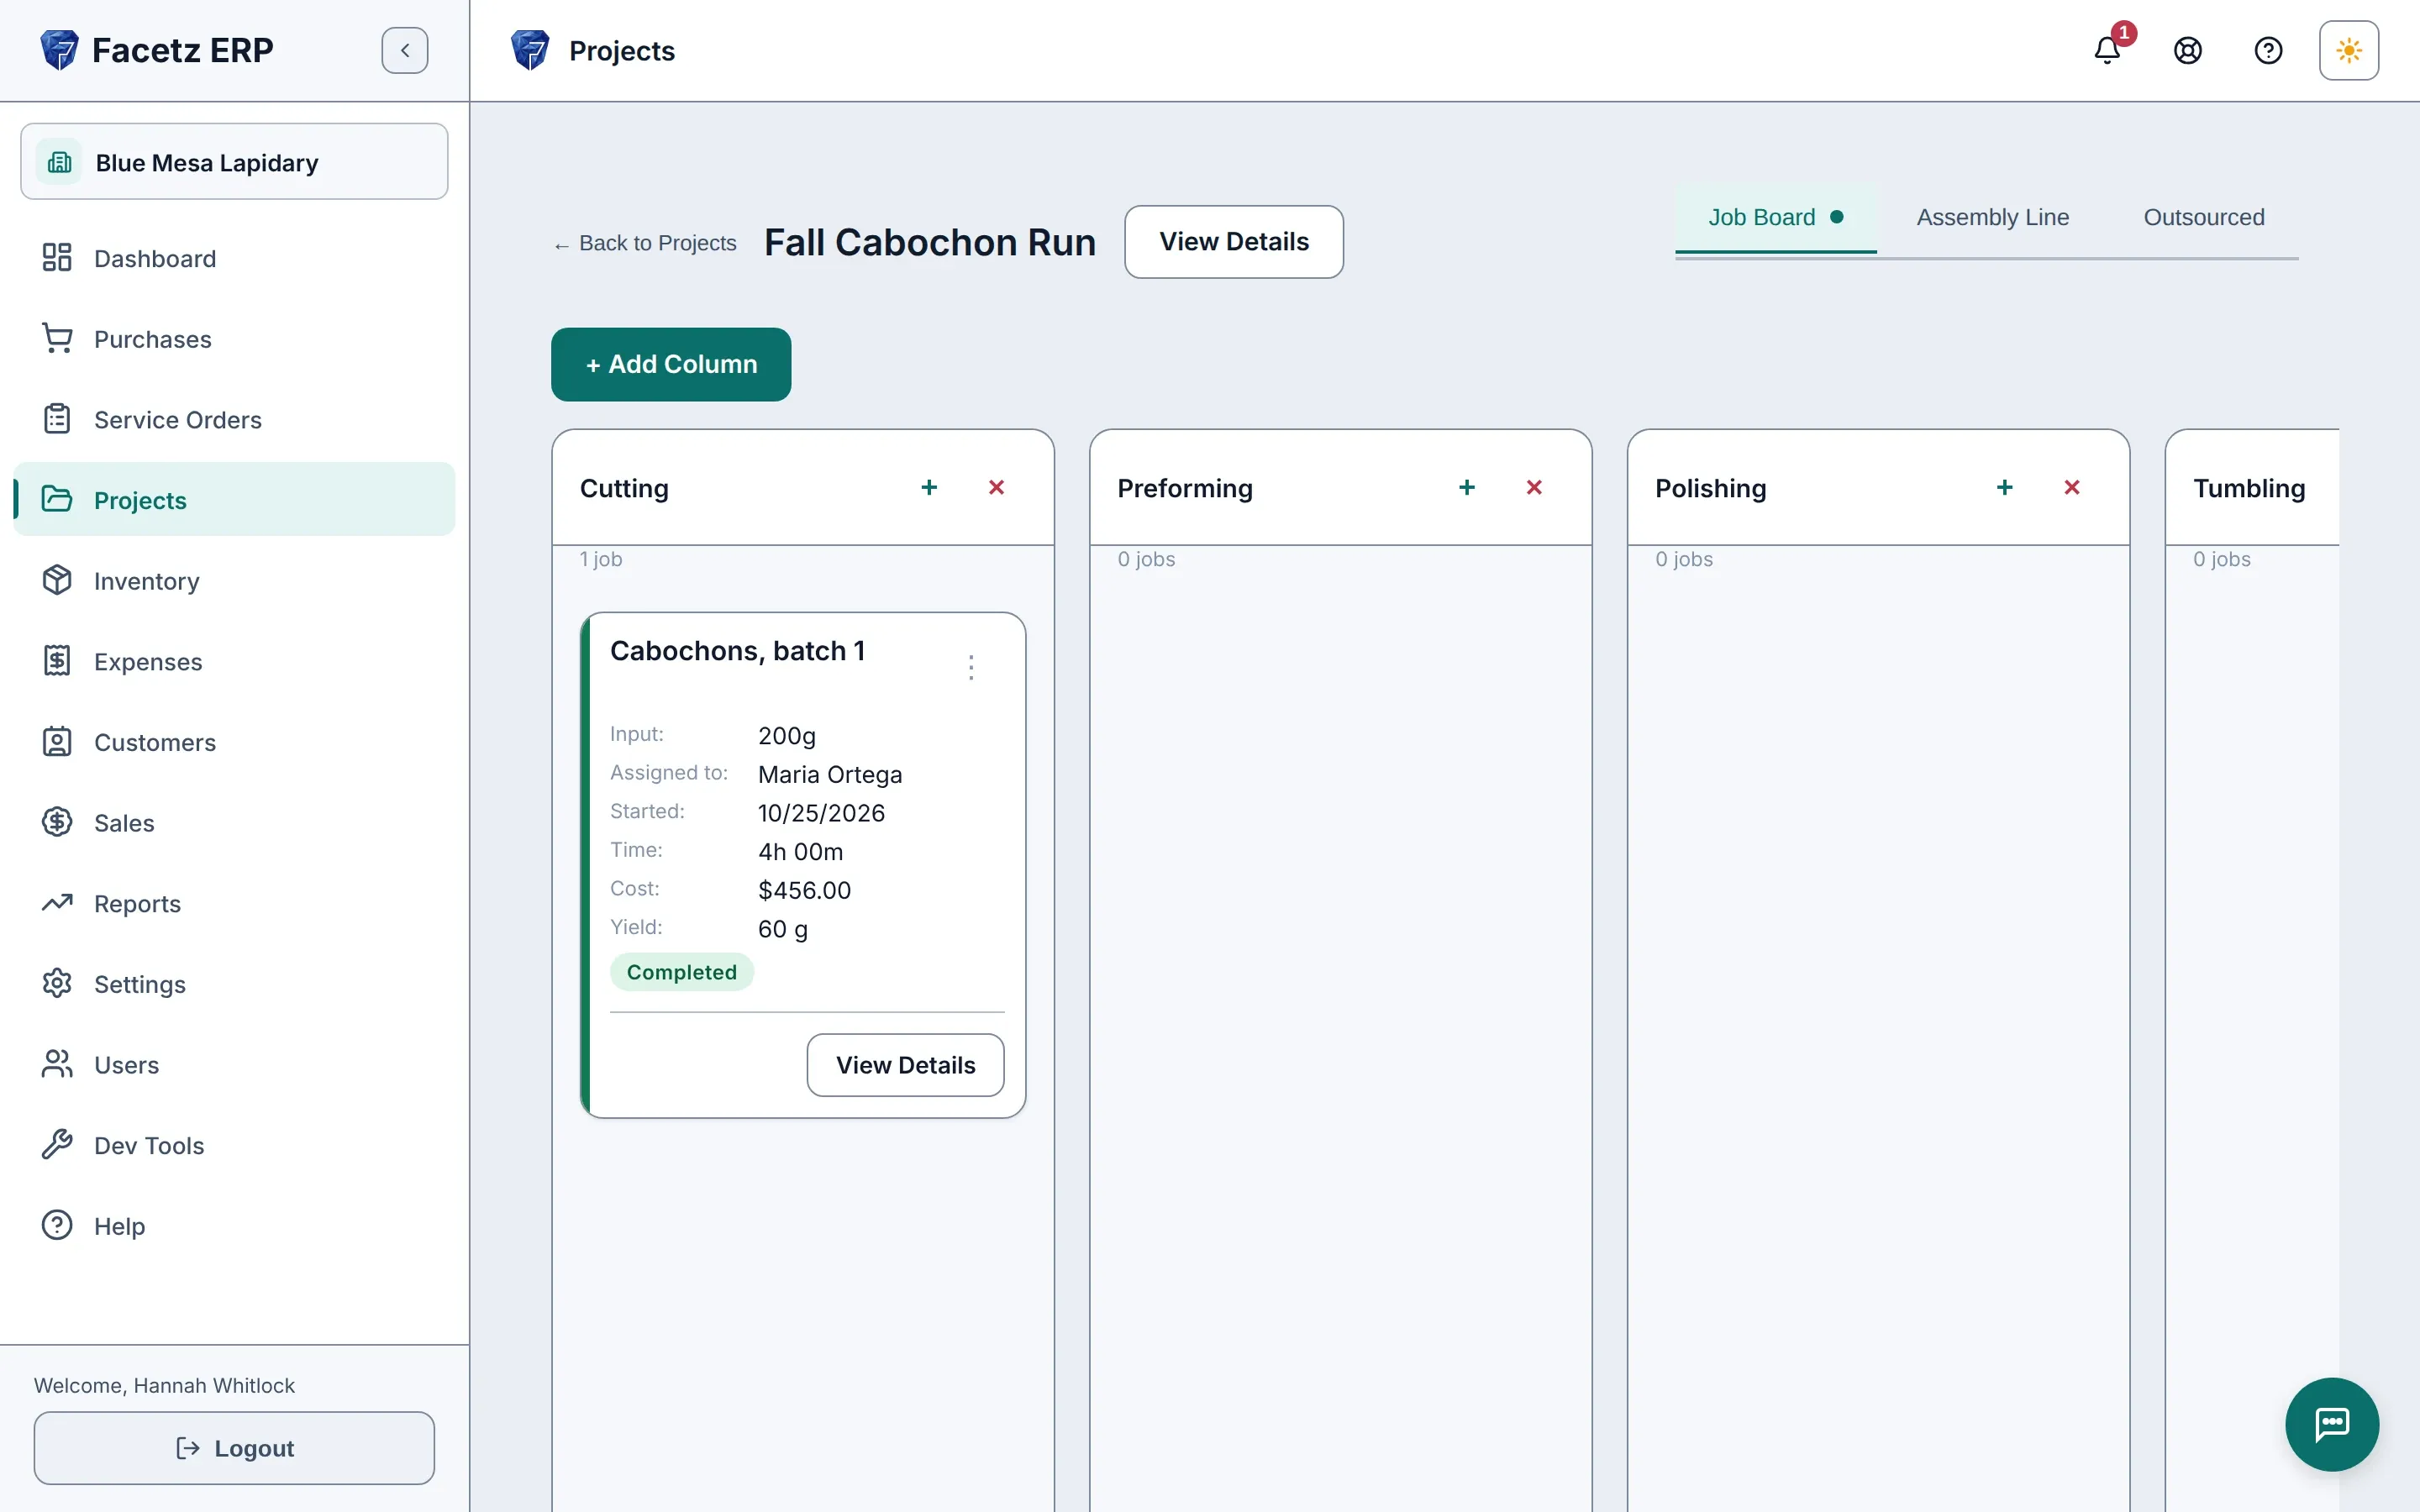Switch to Job Board tab

click(1776, 217)
